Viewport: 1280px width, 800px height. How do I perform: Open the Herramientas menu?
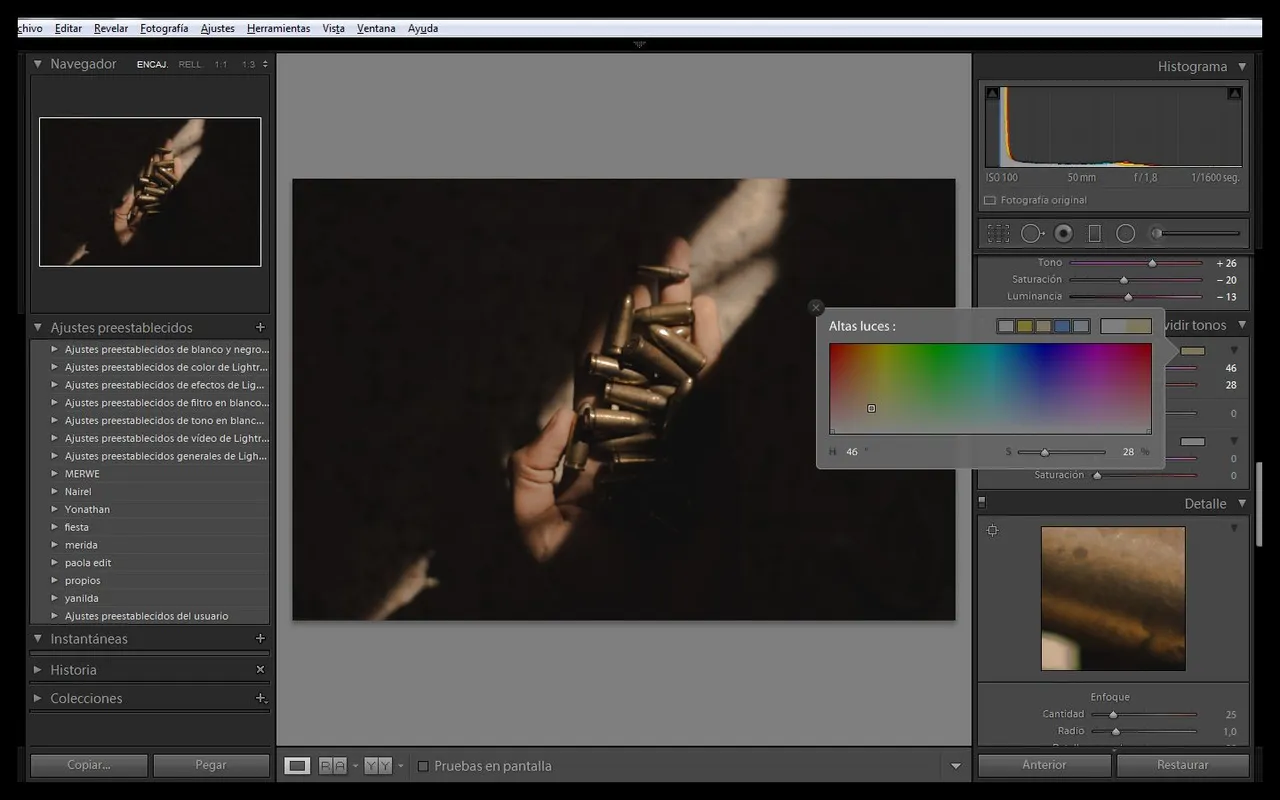(278, 28)
